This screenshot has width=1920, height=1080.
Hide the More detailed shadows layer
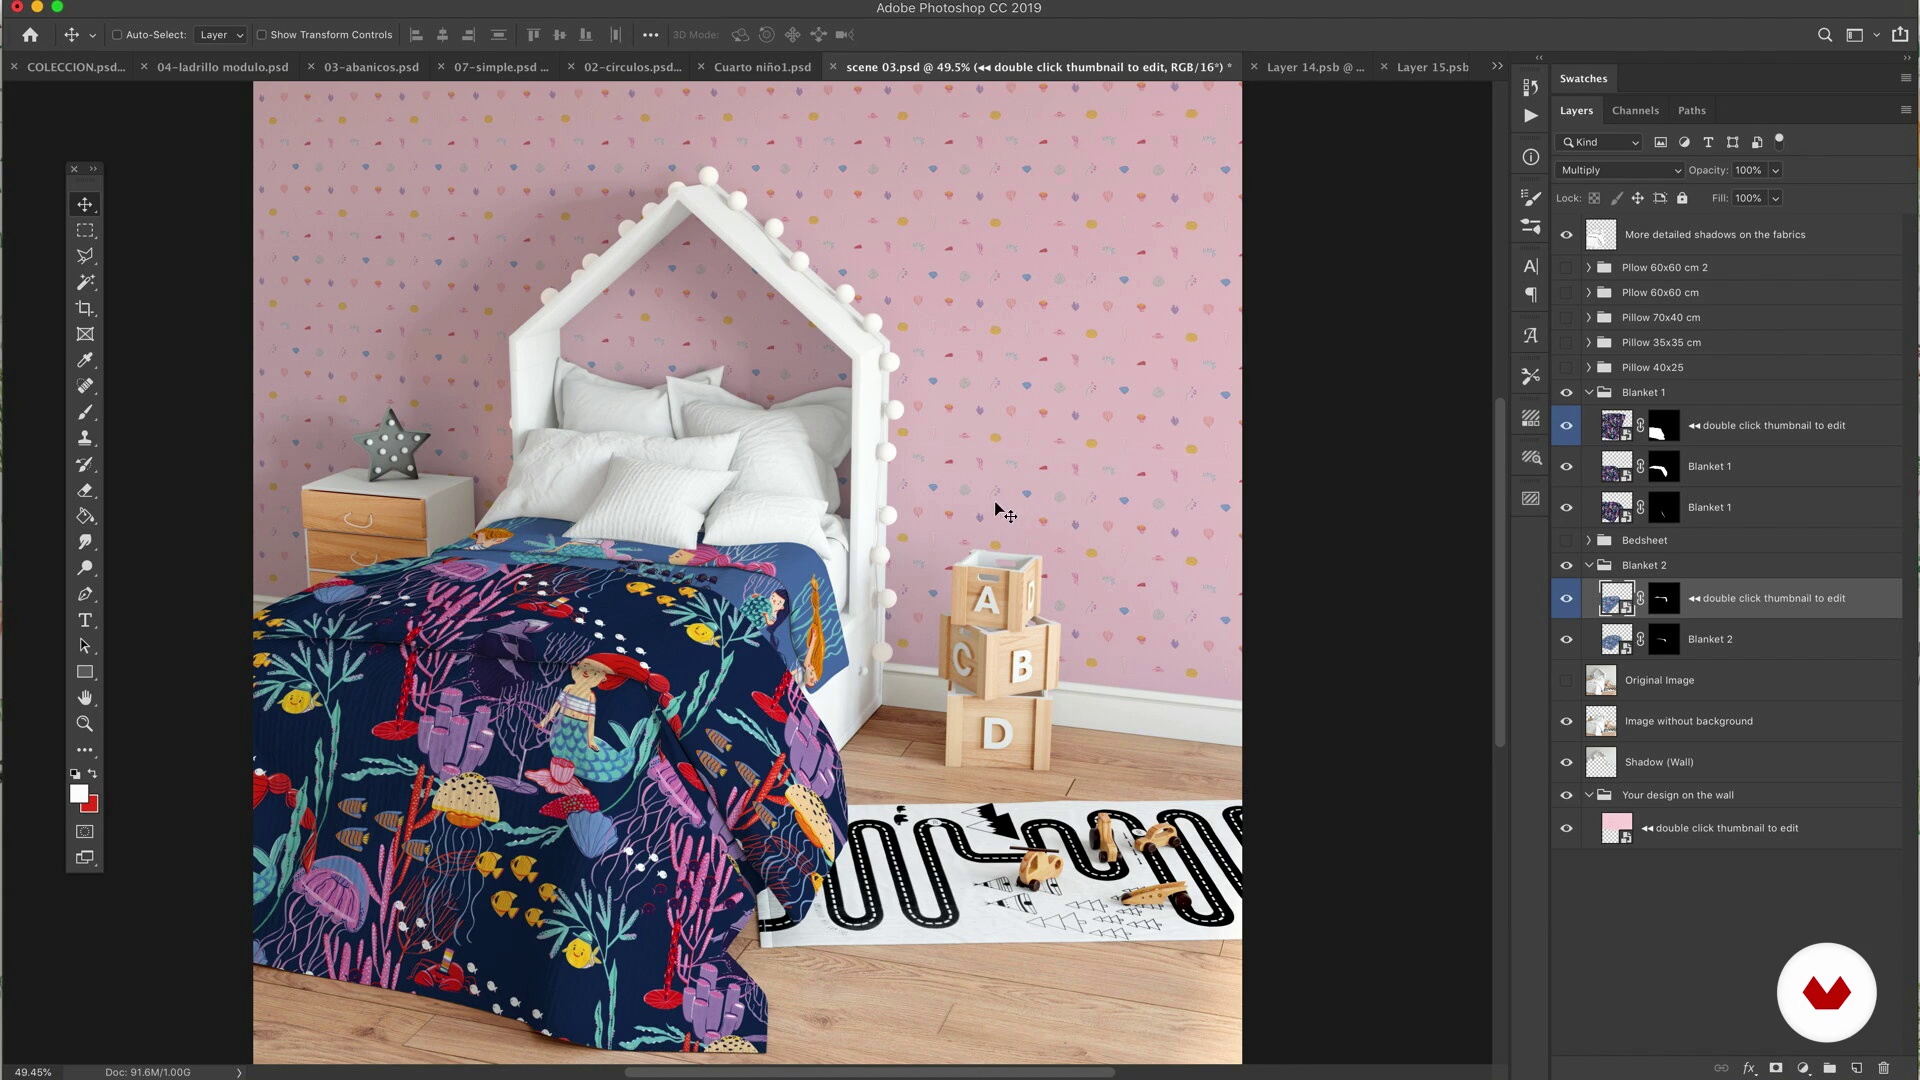click(1566, 235)
